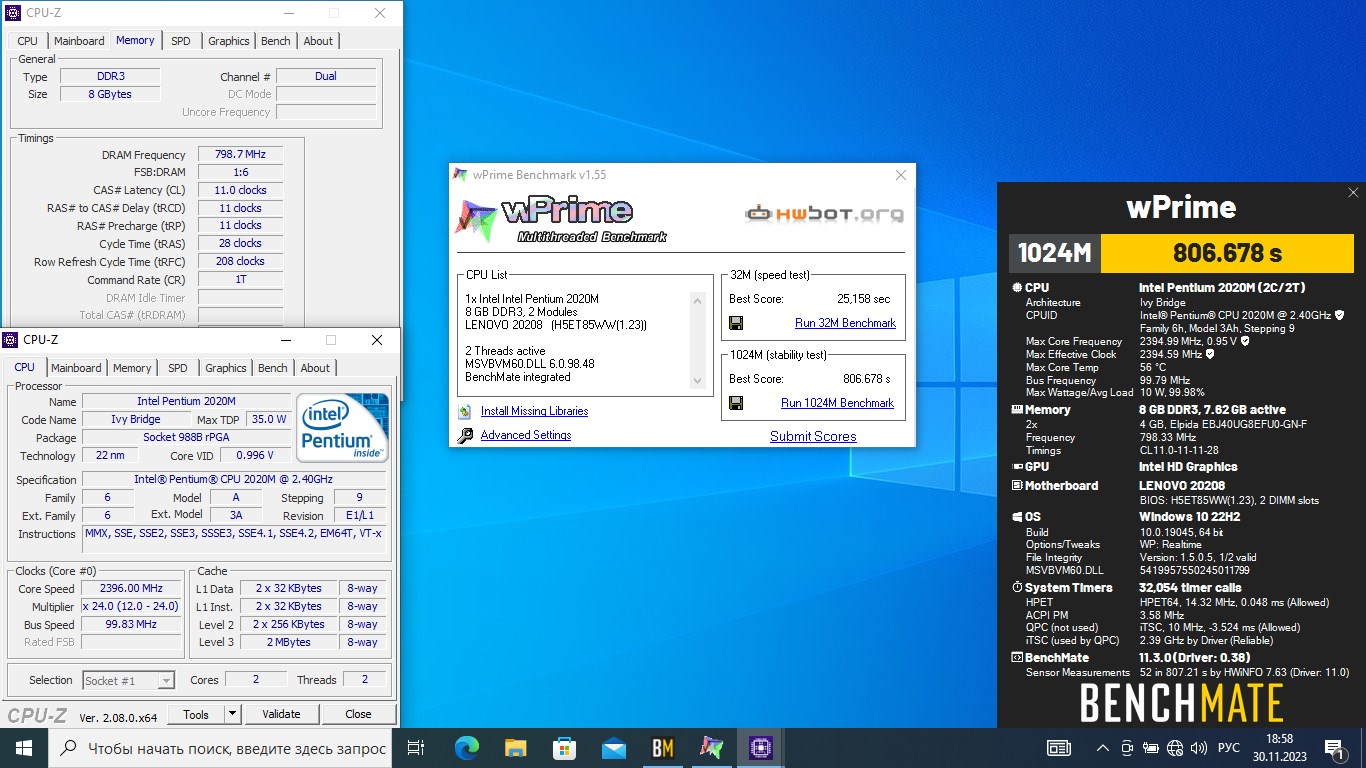Click the HWBOT.org logo in wPrime
This screenshot has height=768, width=1366.
[x=825, y=213]
